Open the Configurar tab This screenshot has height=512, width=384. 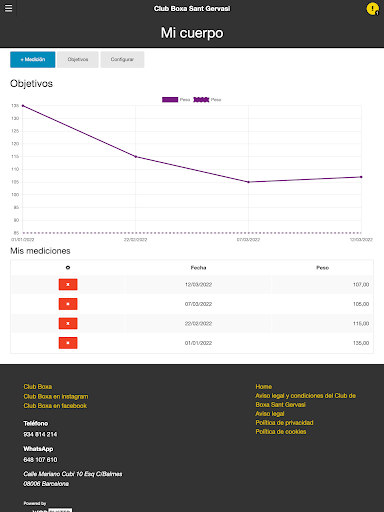click(122, 60)
